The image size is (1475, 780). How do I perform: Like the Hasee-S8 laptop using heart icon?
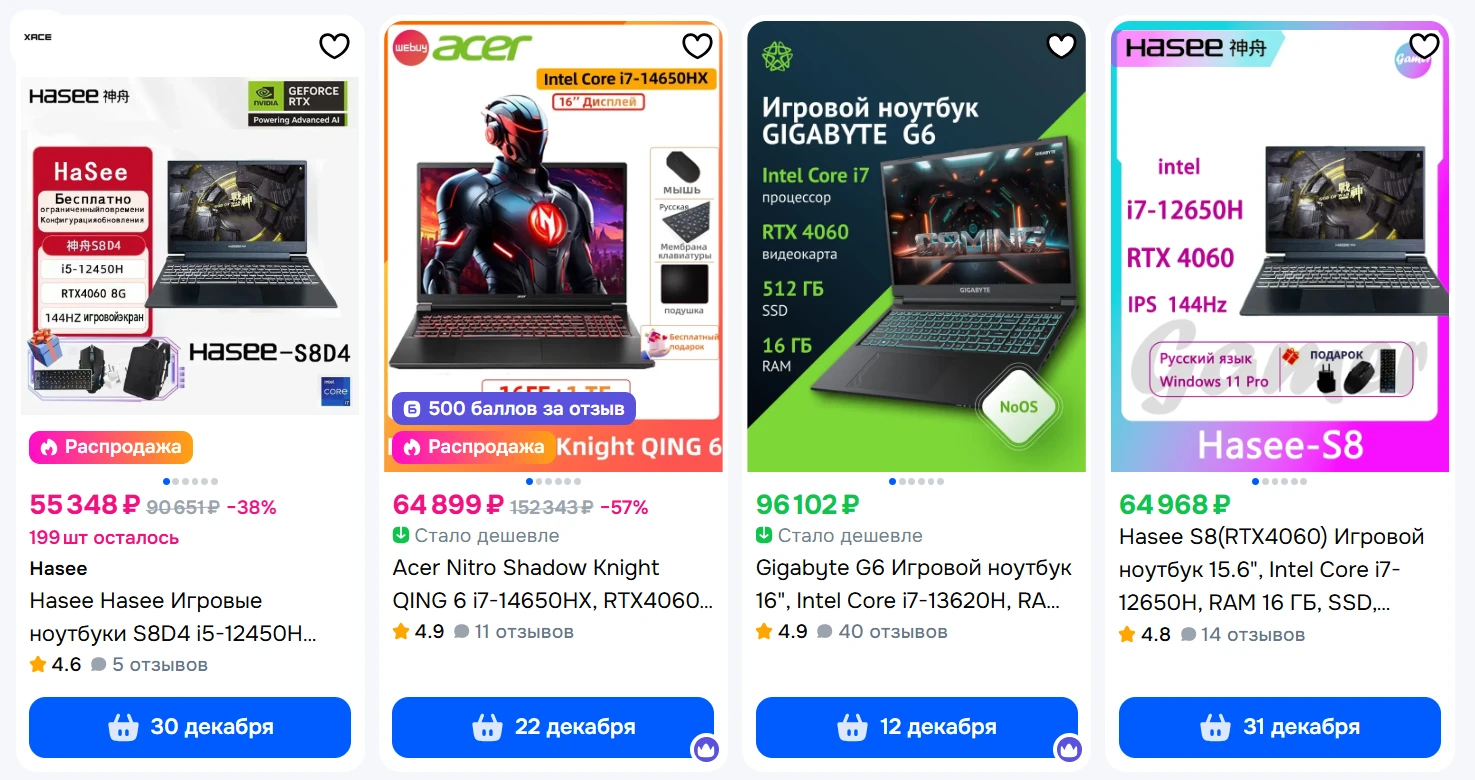1424,46
